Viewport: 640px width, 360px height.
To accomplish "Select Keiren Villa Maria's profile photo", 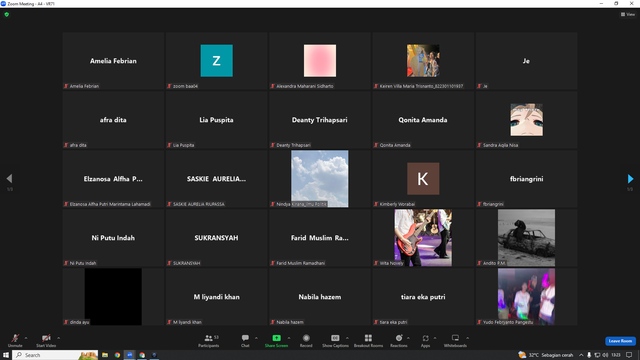I will pos(423,61).
